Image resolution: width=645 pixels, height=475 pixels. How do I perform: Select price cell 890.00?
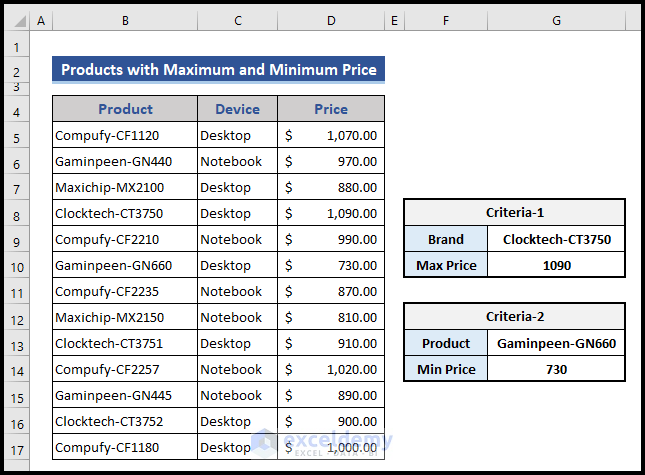pyautogui.click(x=331, y=395)
